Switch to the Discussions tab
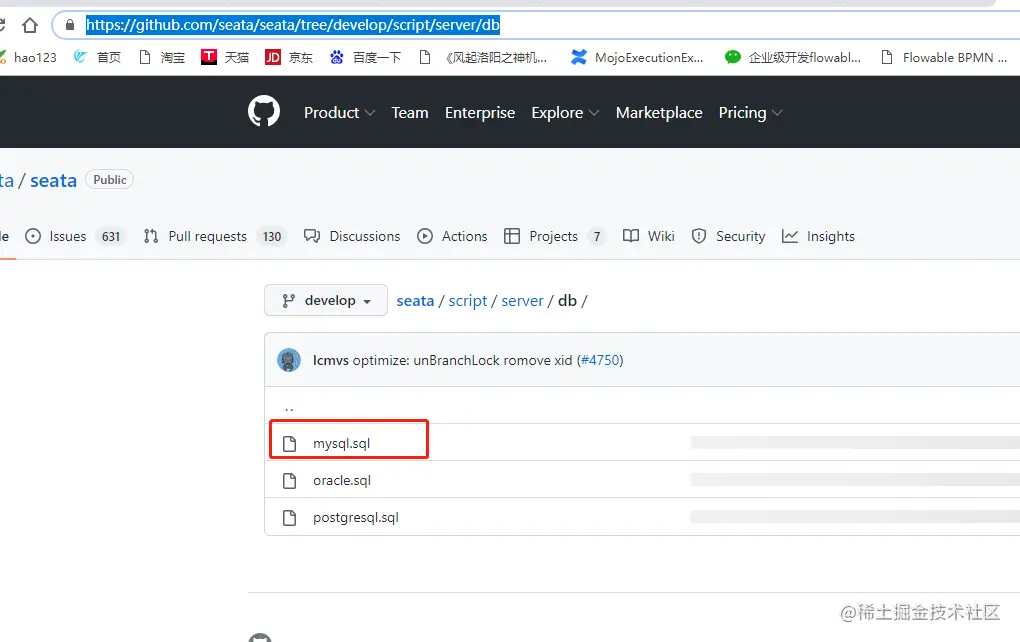This screenshot has width=1020, height=642. click(x=352, y=236)
